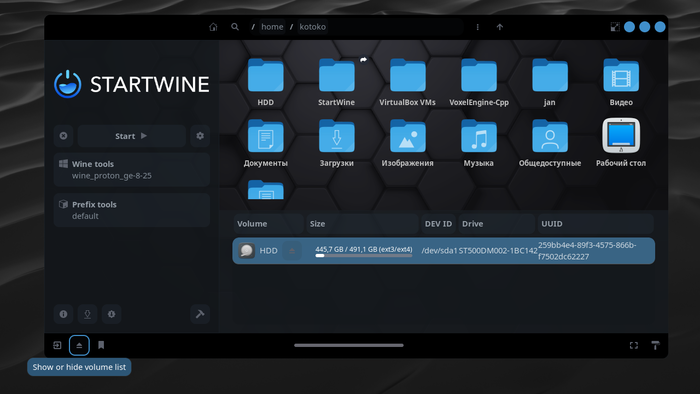Click the HDD volume usage bar
700x394 pixels.
click(364, 256)
